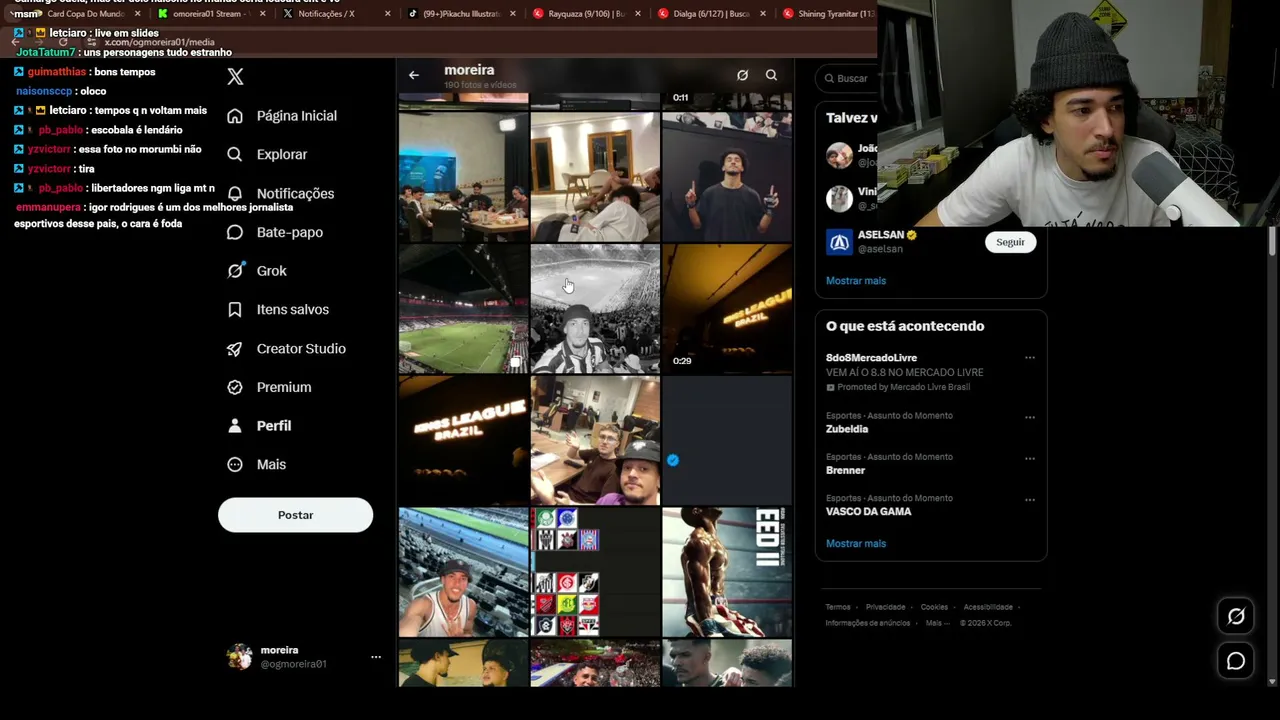Switch to the Pikachu Illustrator tab

coord(460,14)
